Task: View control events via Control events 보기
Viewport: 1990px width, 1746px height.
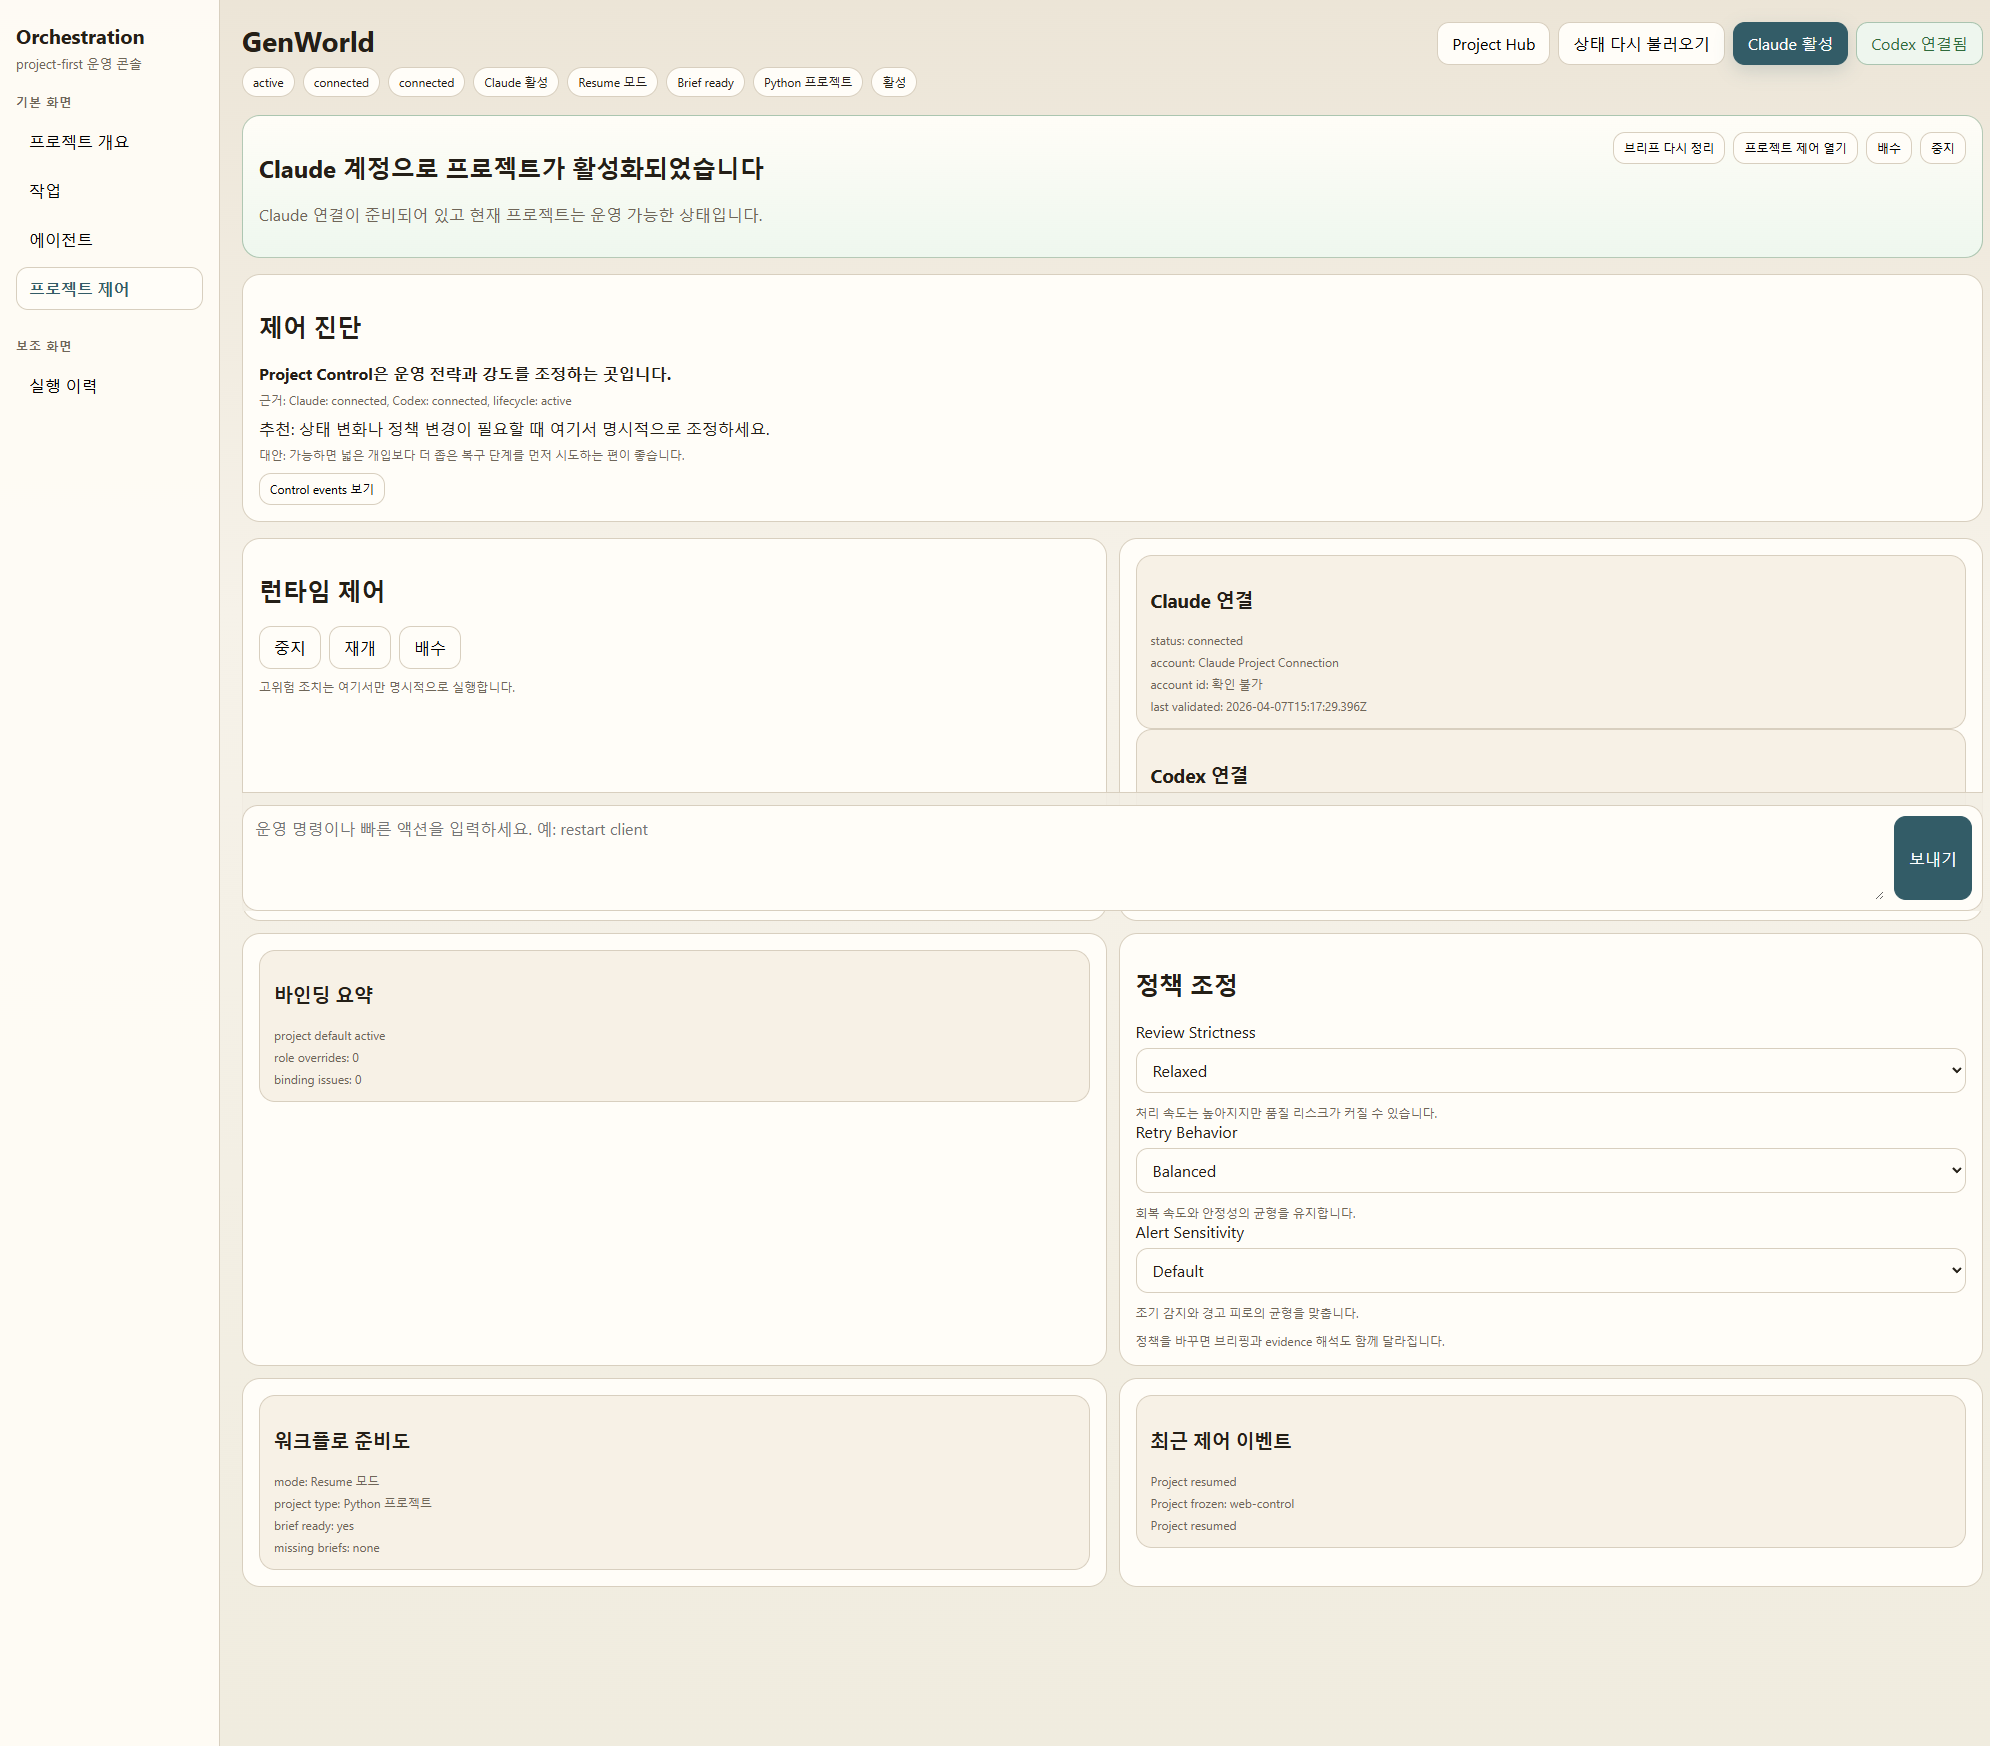Action: coord(321,489)
